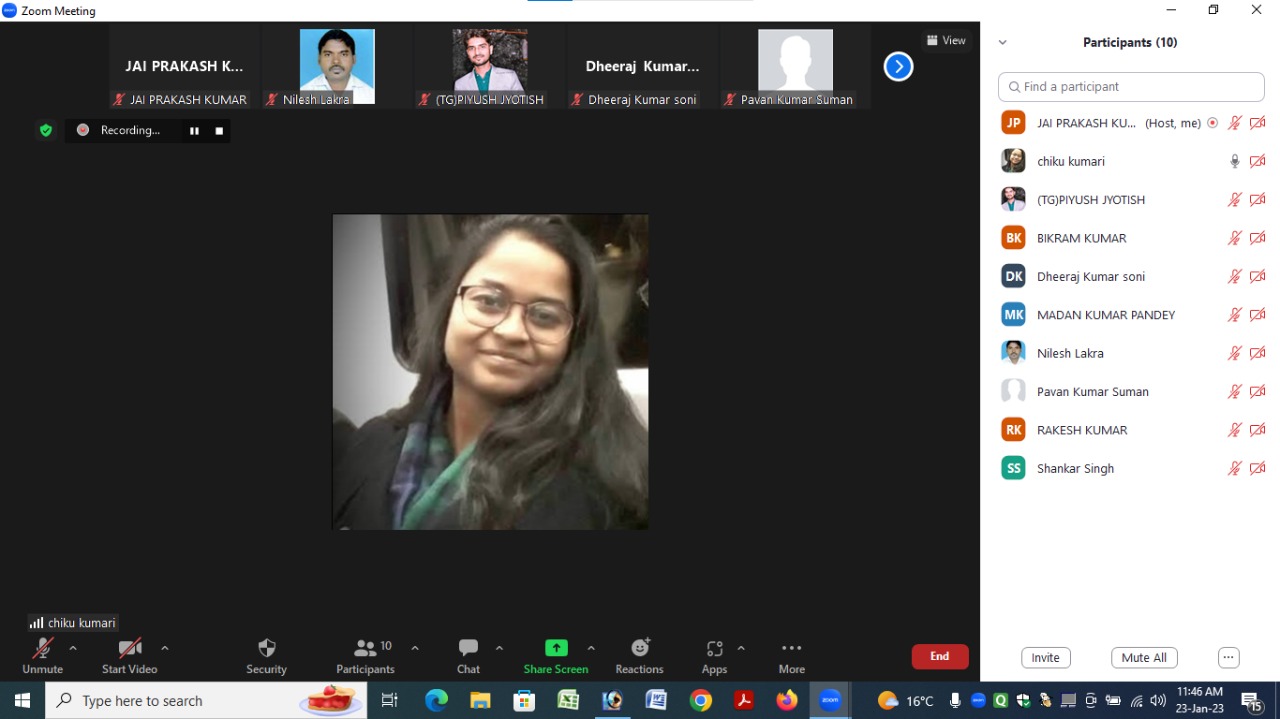Stop the recording
This screenshot has width=1280, height=719.
tap(219, 131)
